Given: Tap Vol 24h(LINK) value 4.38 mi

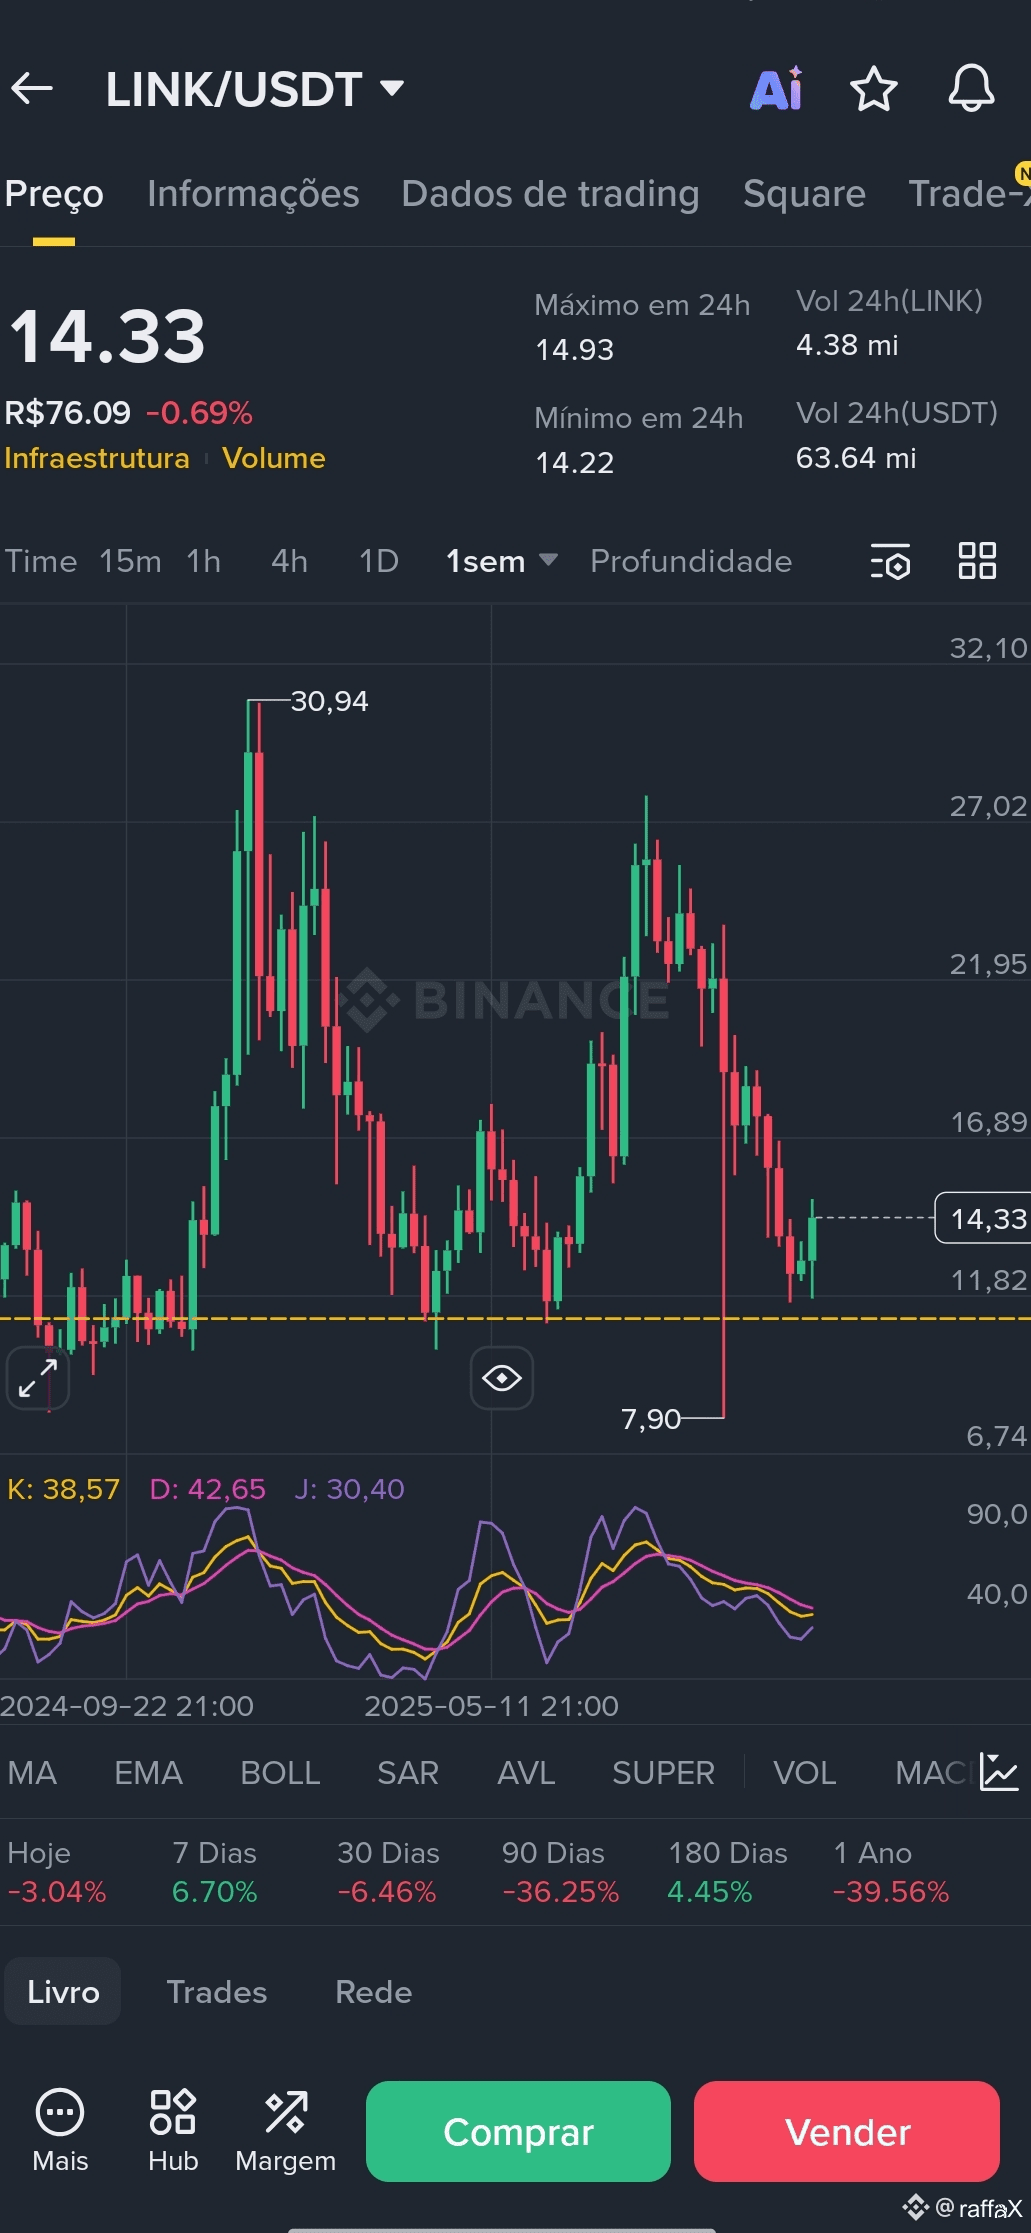Looking at the screenshot, I should pos(847,345).
